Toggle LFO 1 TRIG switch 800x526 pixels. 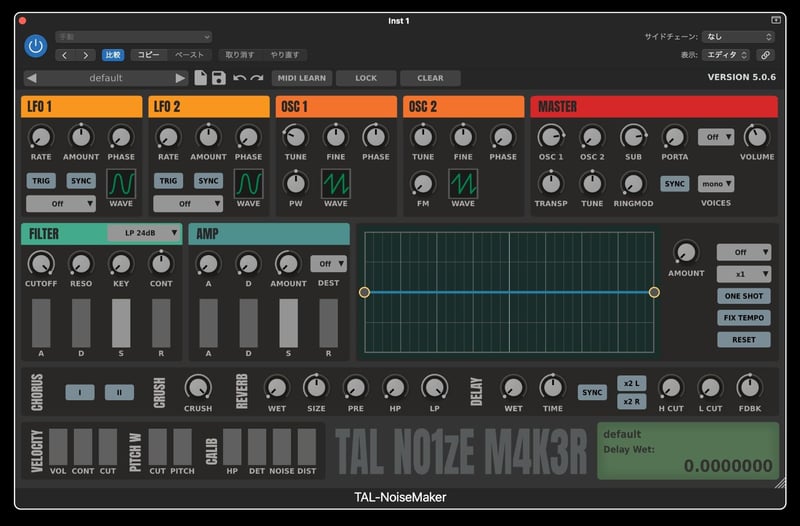coord(41,181)
